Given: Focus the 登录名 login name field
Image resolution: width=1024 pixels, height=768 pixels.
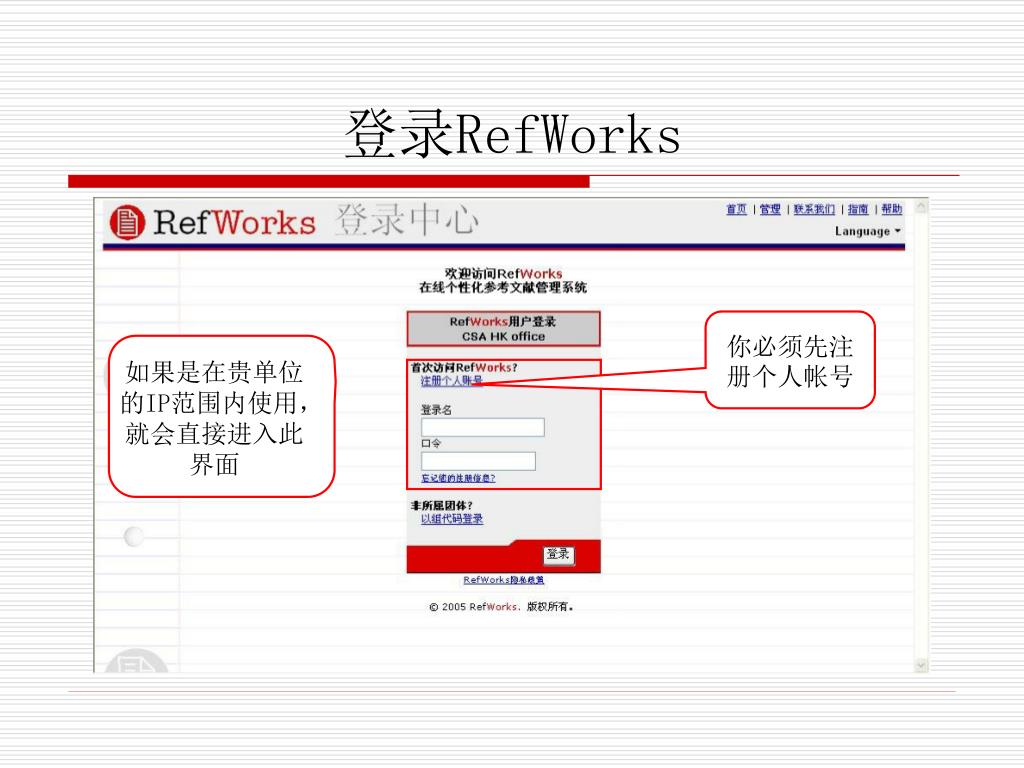Looking at the screenshot, I should pyautogui.click(x=483, y=427).
